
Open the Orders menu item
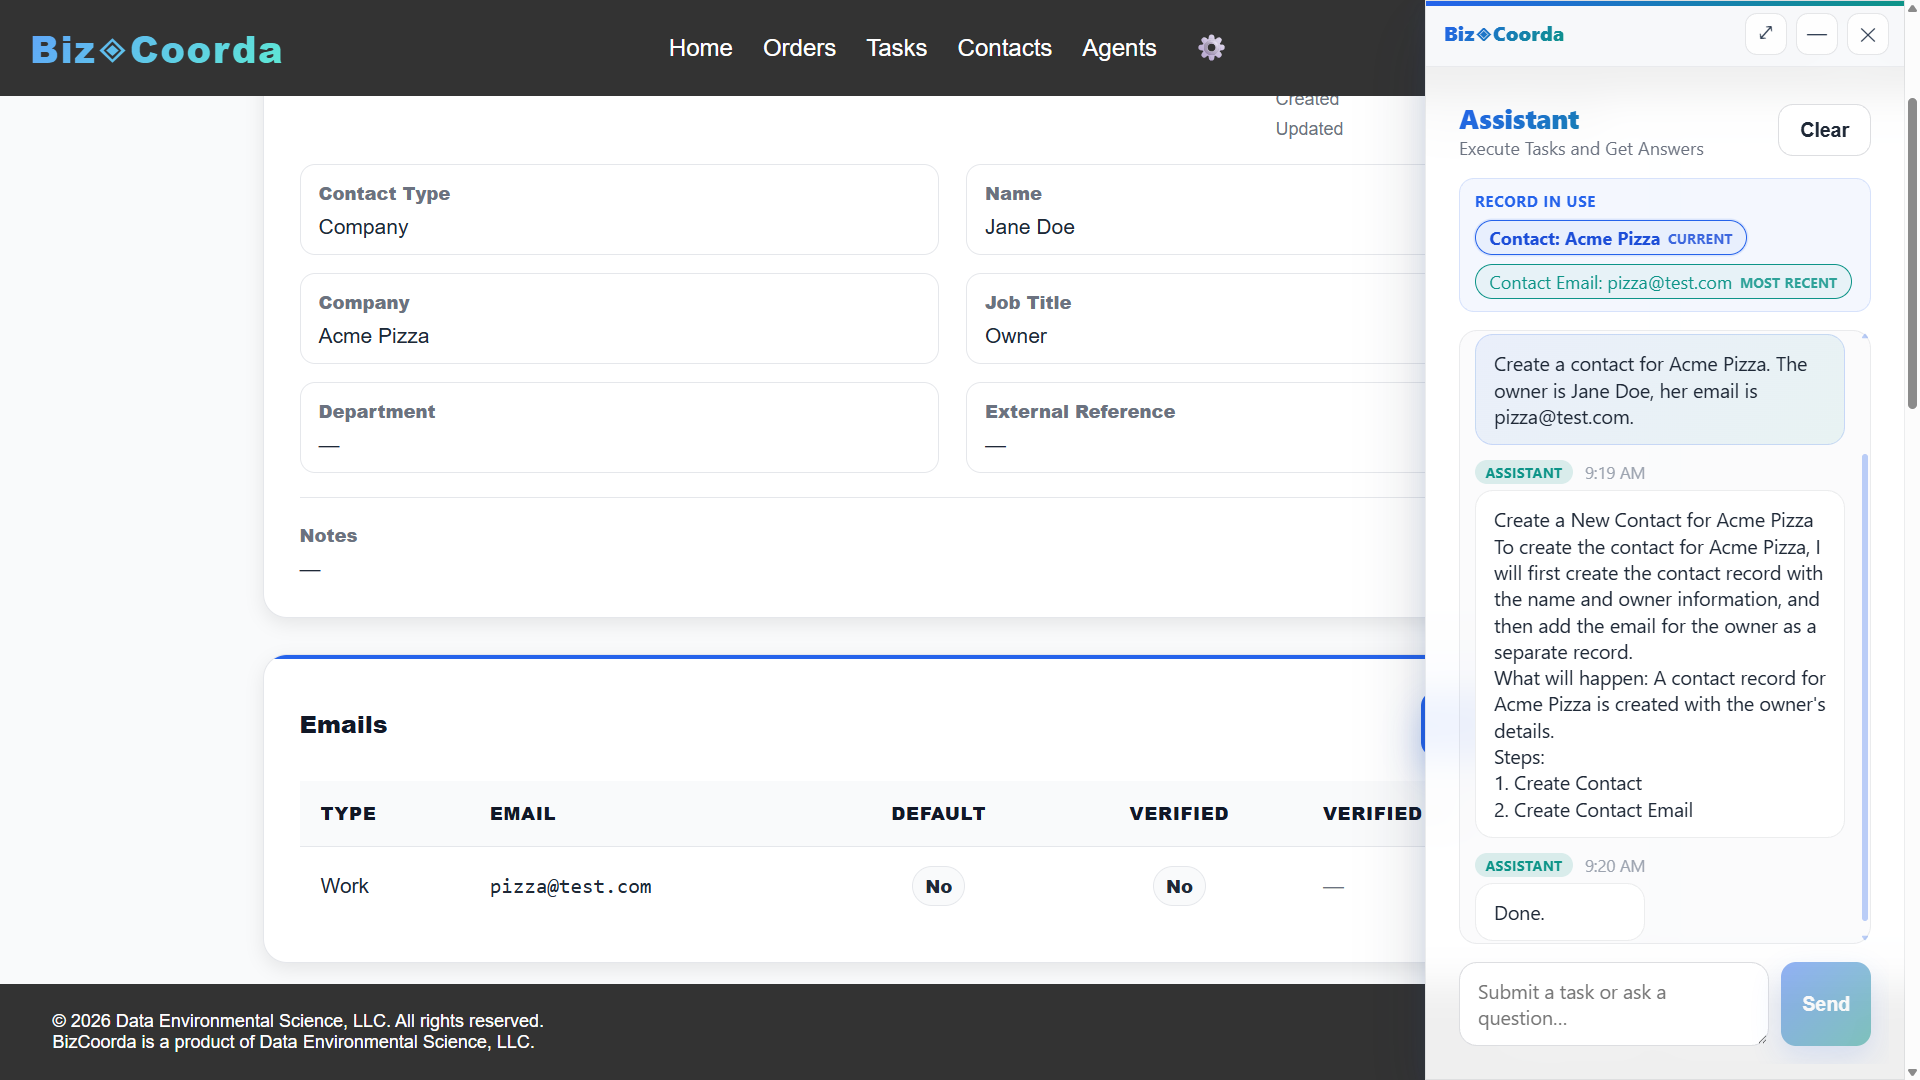pyautogui.click(x=799, y=47)
